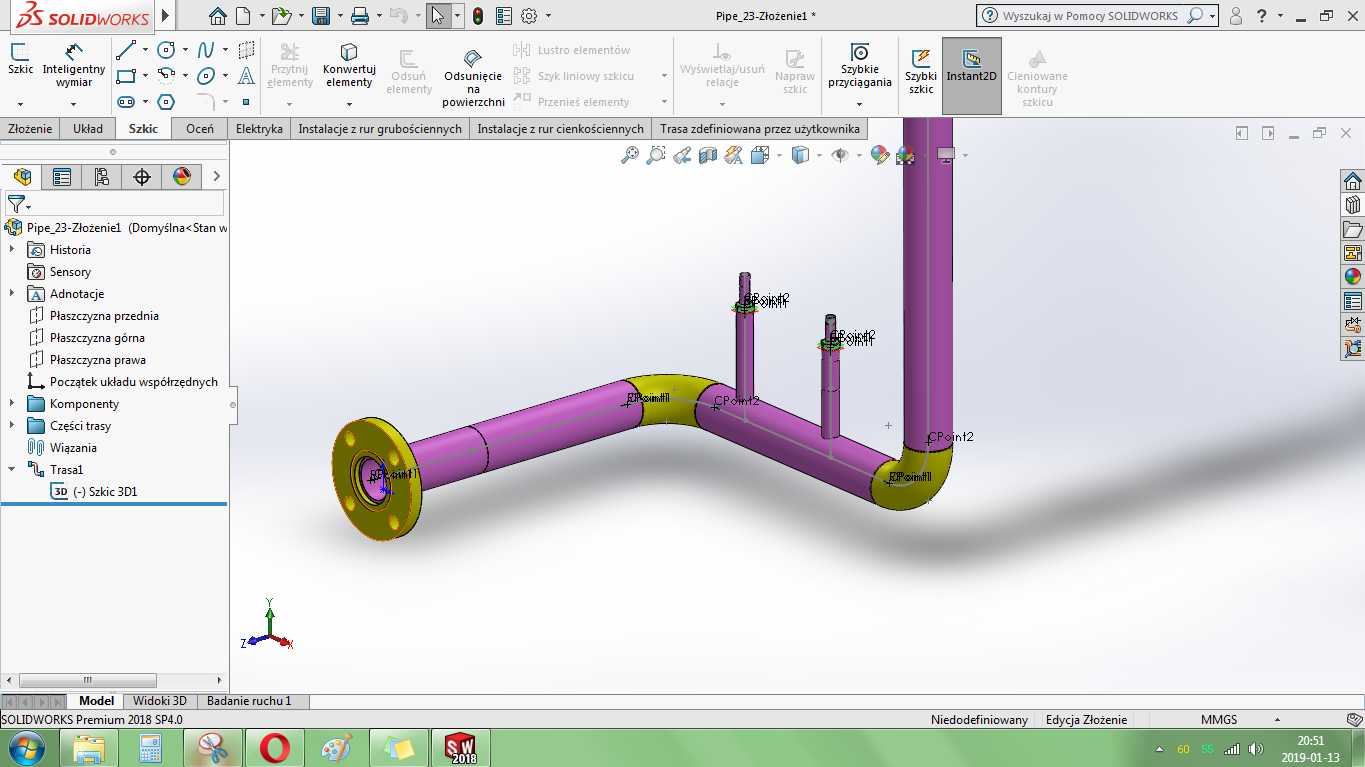
Task: Open the Appearances color ball in the task pane
Action: tap(1353, 277)
